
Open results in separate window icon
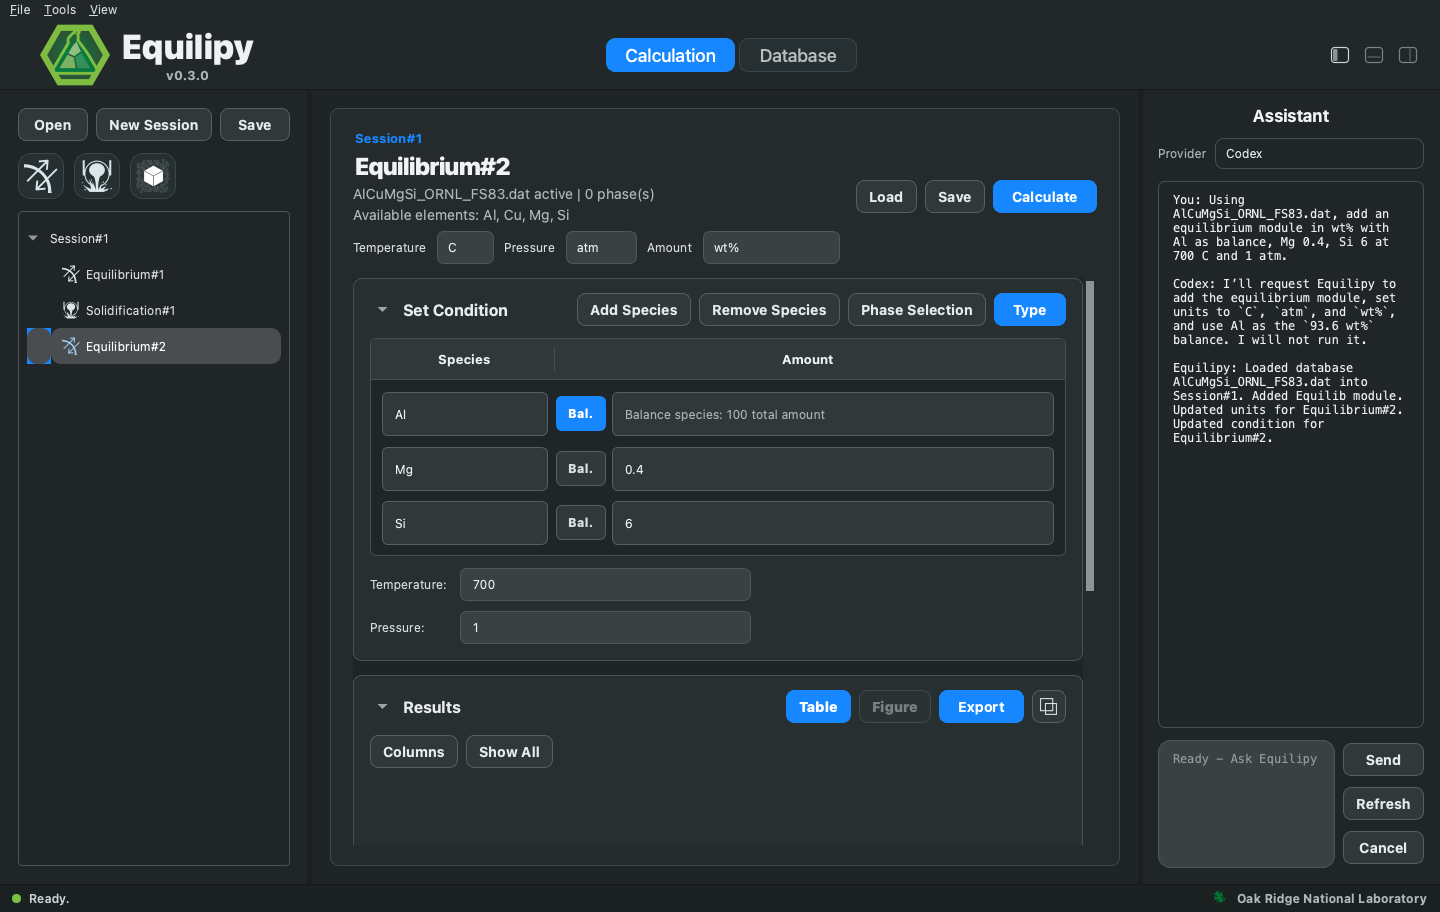point(1048,707)
